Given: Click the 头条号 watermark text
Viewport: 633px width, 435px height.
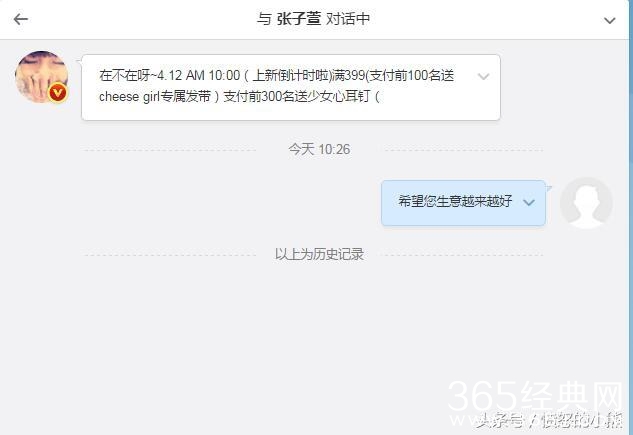Looking at the screenshot, I should 502,420.
